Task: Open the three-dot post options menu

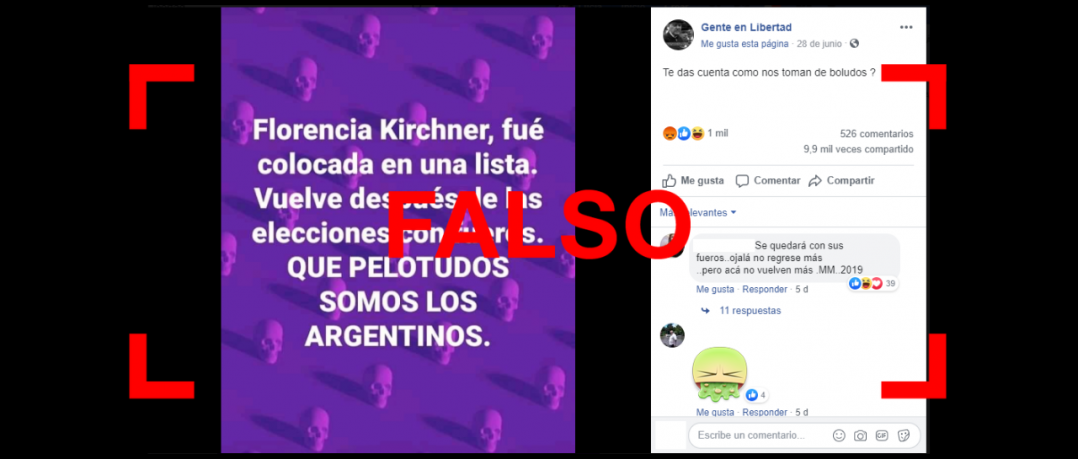Action: pyautogui.click(x=906, y=27)
